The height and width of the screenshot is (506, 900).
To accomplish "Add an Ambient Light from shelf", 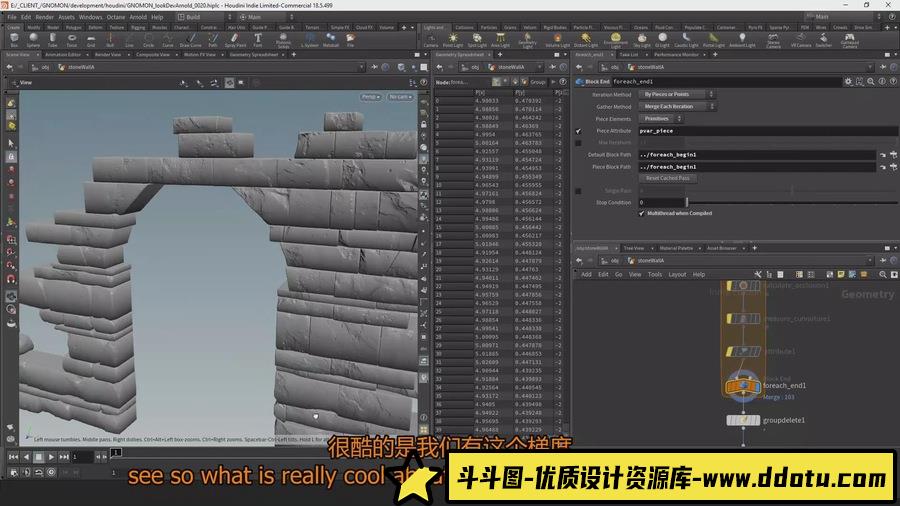I will point(742,40).
